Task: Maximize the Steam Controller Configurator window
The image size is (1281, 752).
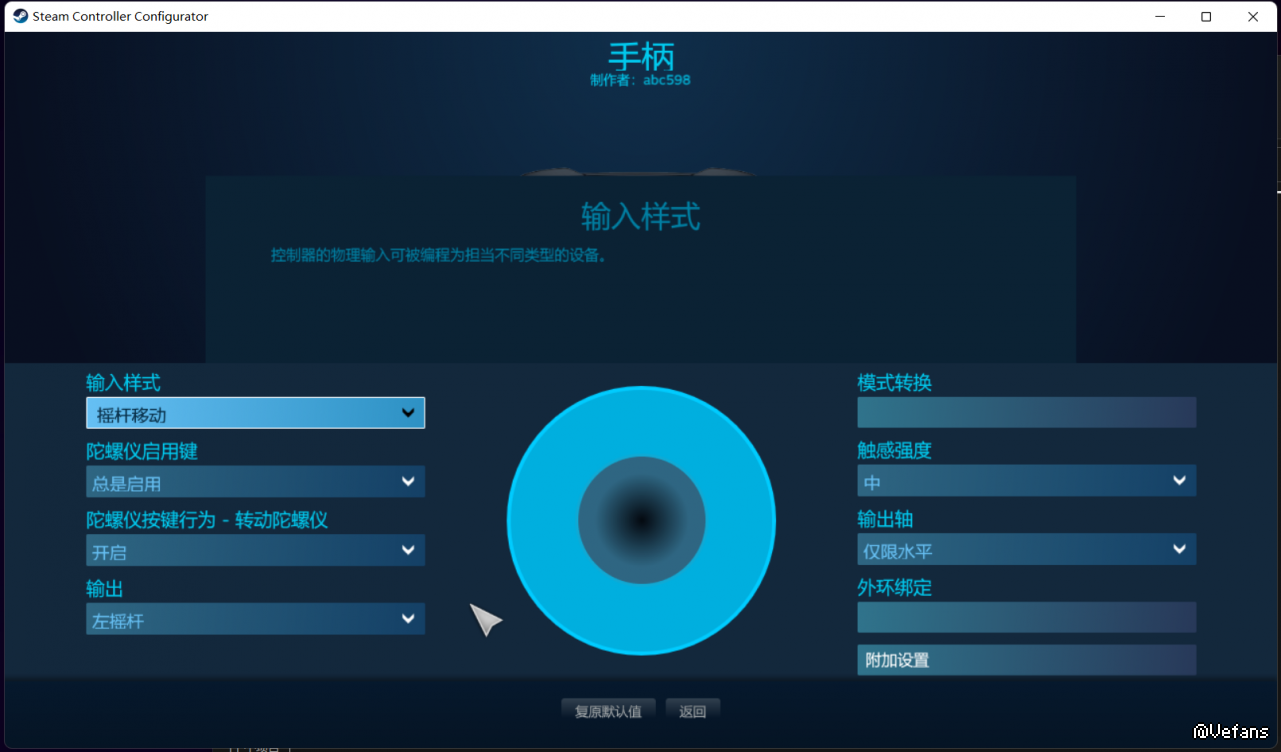Action: tap(1206, 16)
